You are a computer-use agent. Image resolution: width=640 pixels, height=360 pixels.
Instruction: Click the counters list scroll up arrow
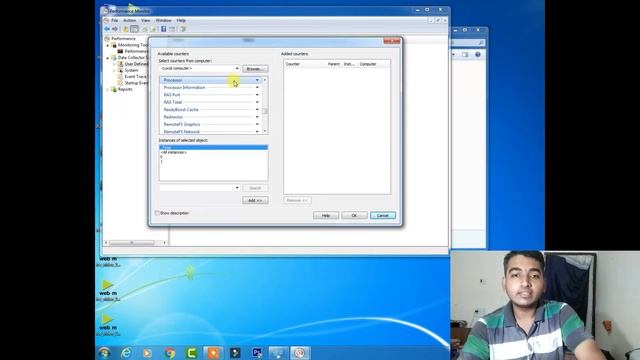265,80
